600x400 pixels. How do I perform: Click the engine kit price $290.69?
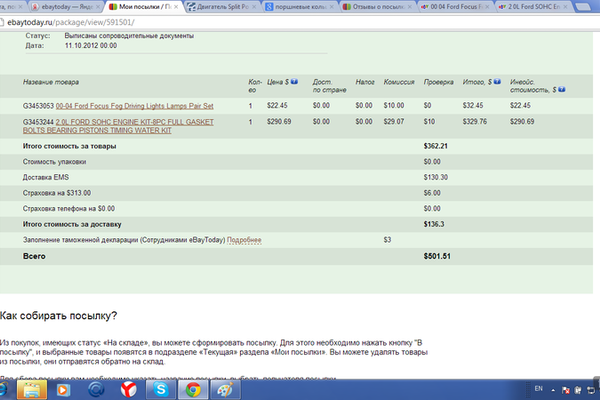click(279, 121)
